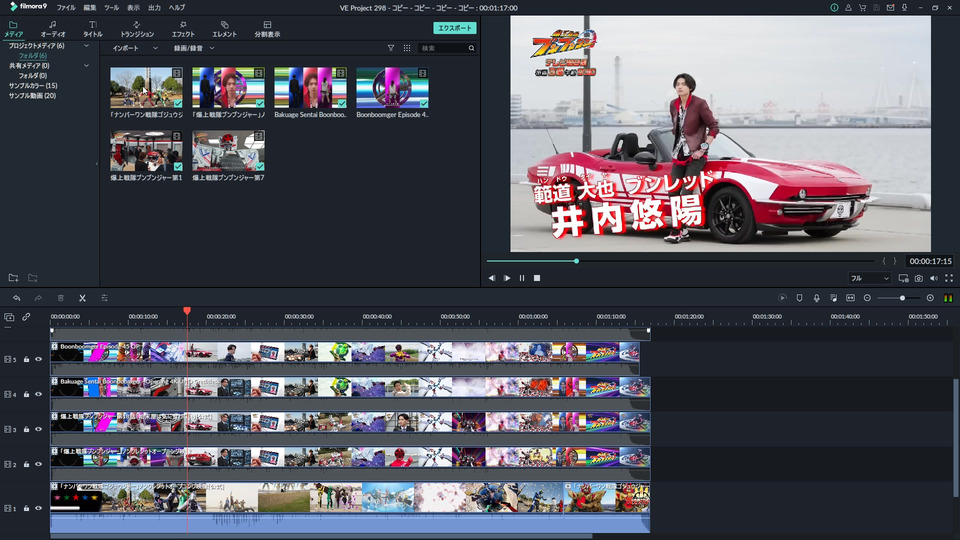Image resolution: width=960 pixels, height=540 pixels.
Task: Open the audio adjust settings icon
Action: 104,298
